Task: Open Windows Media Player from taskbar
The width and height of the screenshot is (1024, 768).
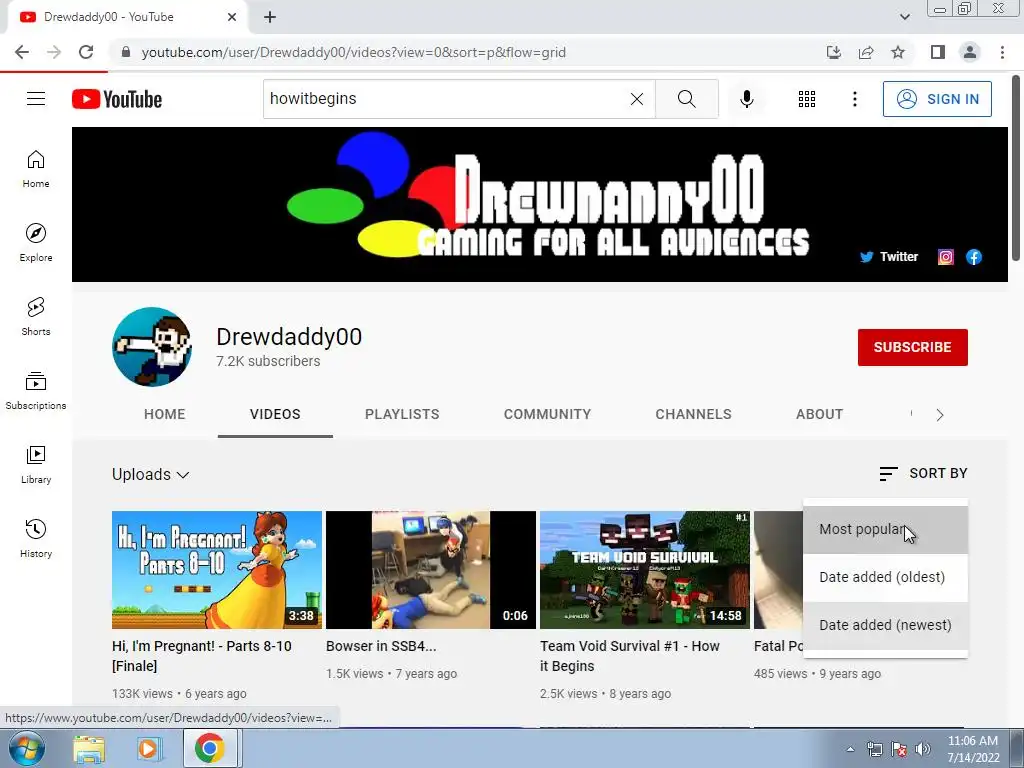Action: (148, 748)
